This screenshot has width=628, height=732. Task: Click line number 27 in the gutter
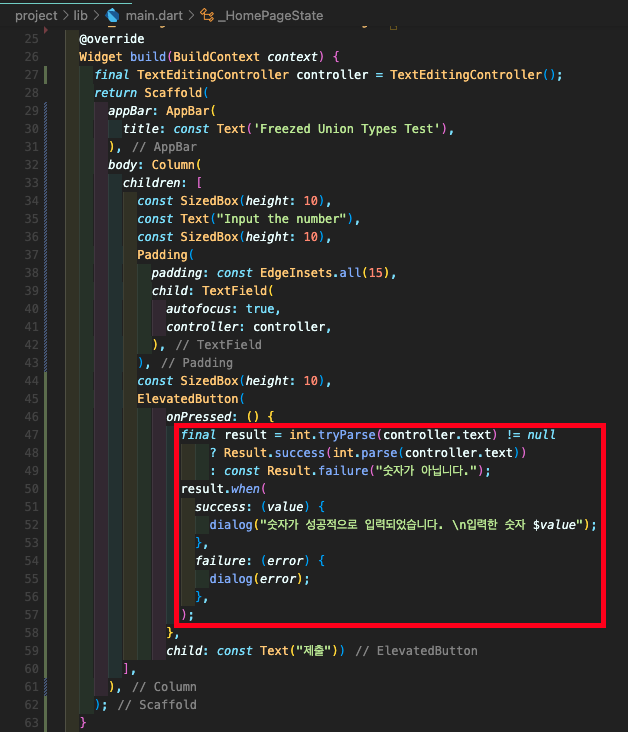tap(31, 75)
